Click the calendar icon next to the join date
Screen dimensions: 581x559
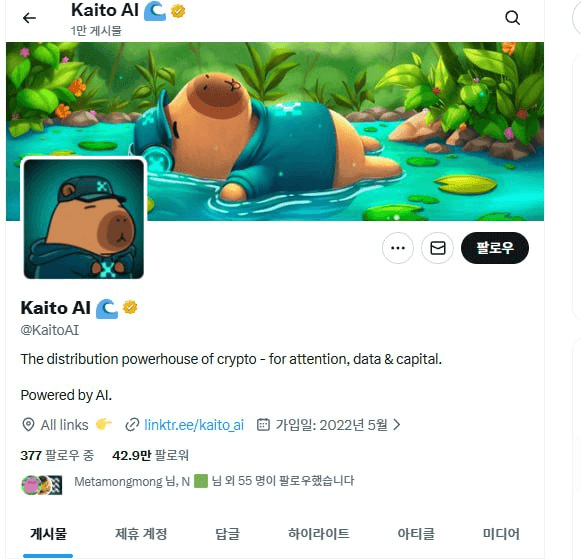pos(263,425)
